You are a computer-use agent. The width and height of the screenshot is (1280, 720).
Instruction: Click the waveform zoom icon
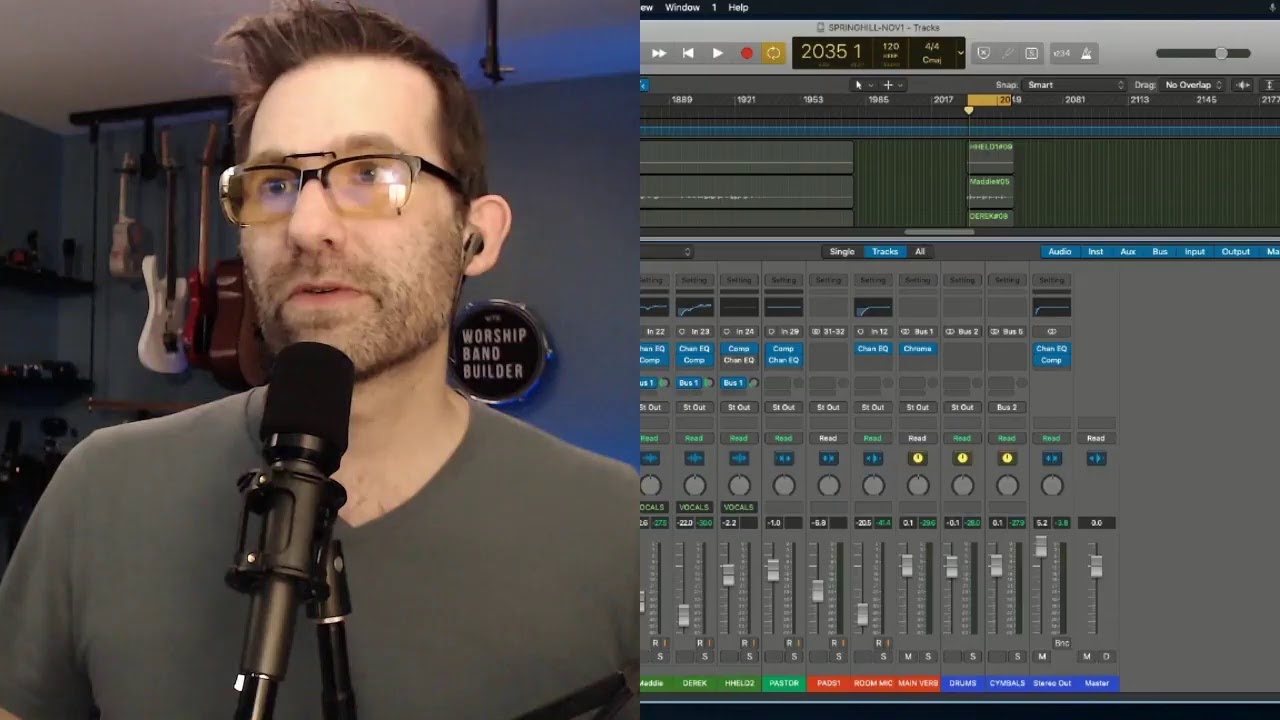pyautogui.click(x=1243, y=85)
